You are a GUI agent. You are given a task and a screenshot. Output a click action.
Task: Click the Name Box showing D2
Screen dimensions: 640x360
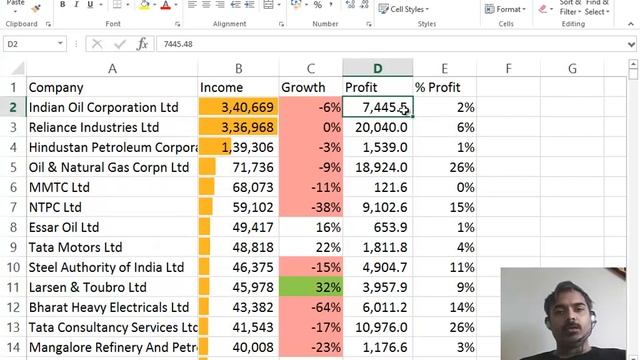pos(29,44)
